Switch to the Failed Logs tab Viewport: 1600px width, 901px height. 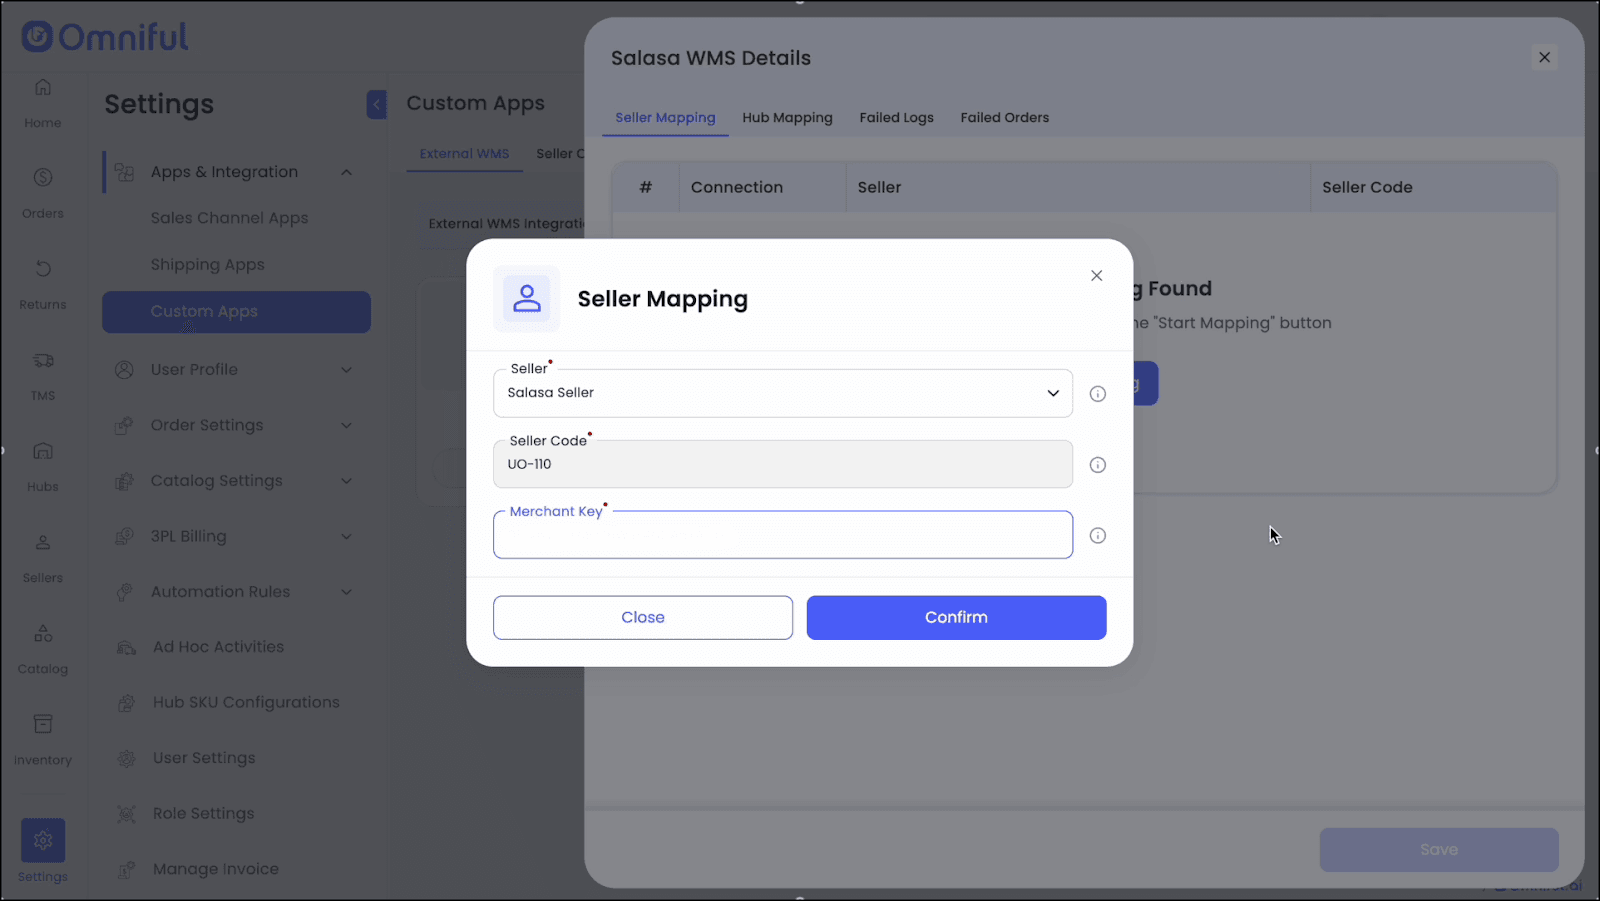(x=896, y=118)
